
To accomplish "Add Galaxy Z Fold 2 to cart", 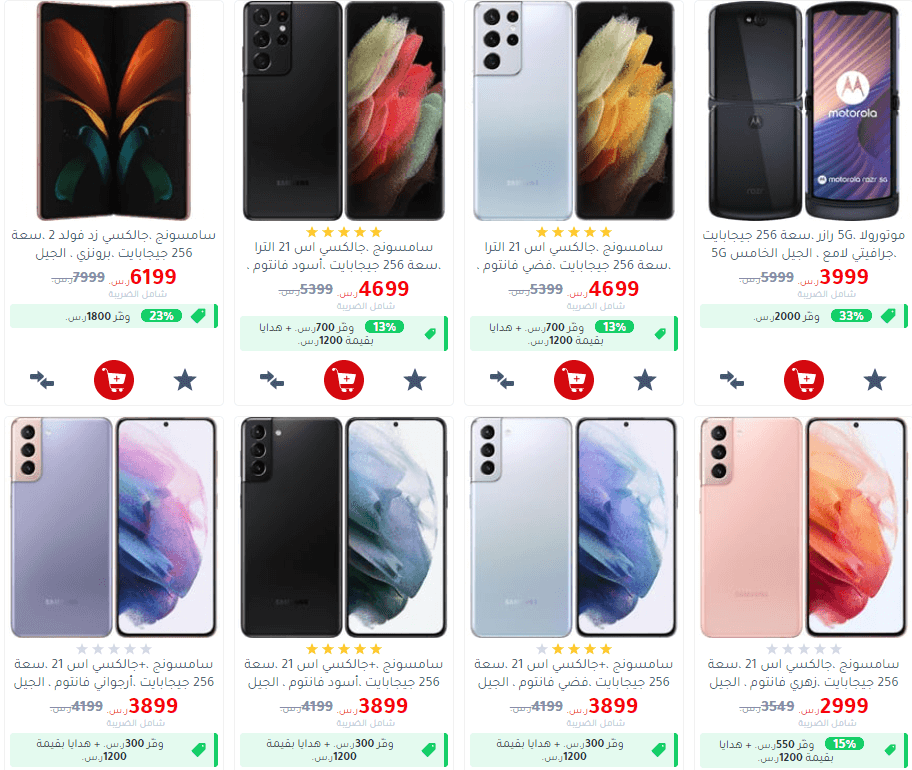I will click(x=114, y=380).
